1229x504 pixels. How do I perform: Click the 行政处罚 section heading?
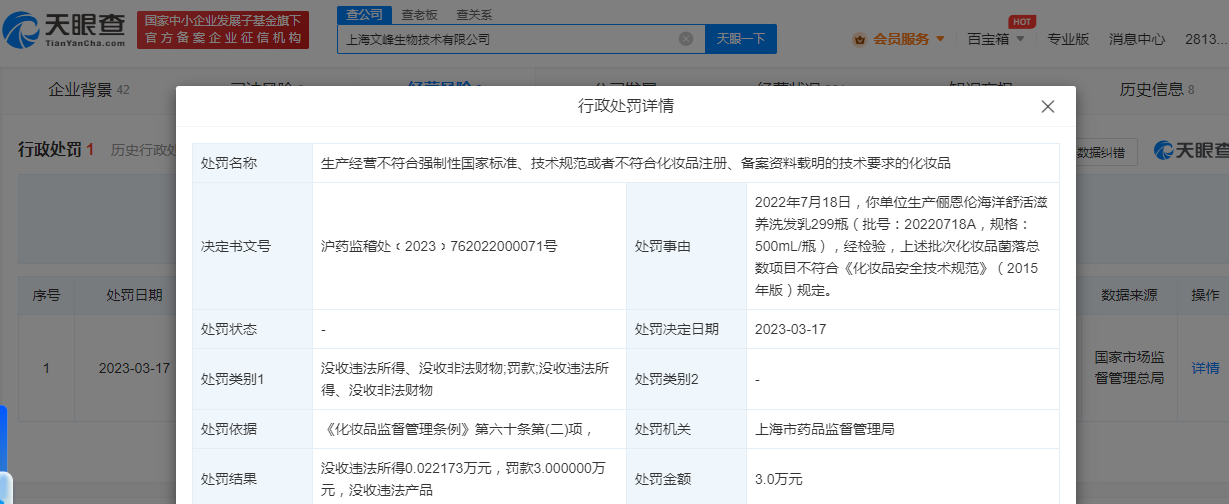[x=48, y=150]
